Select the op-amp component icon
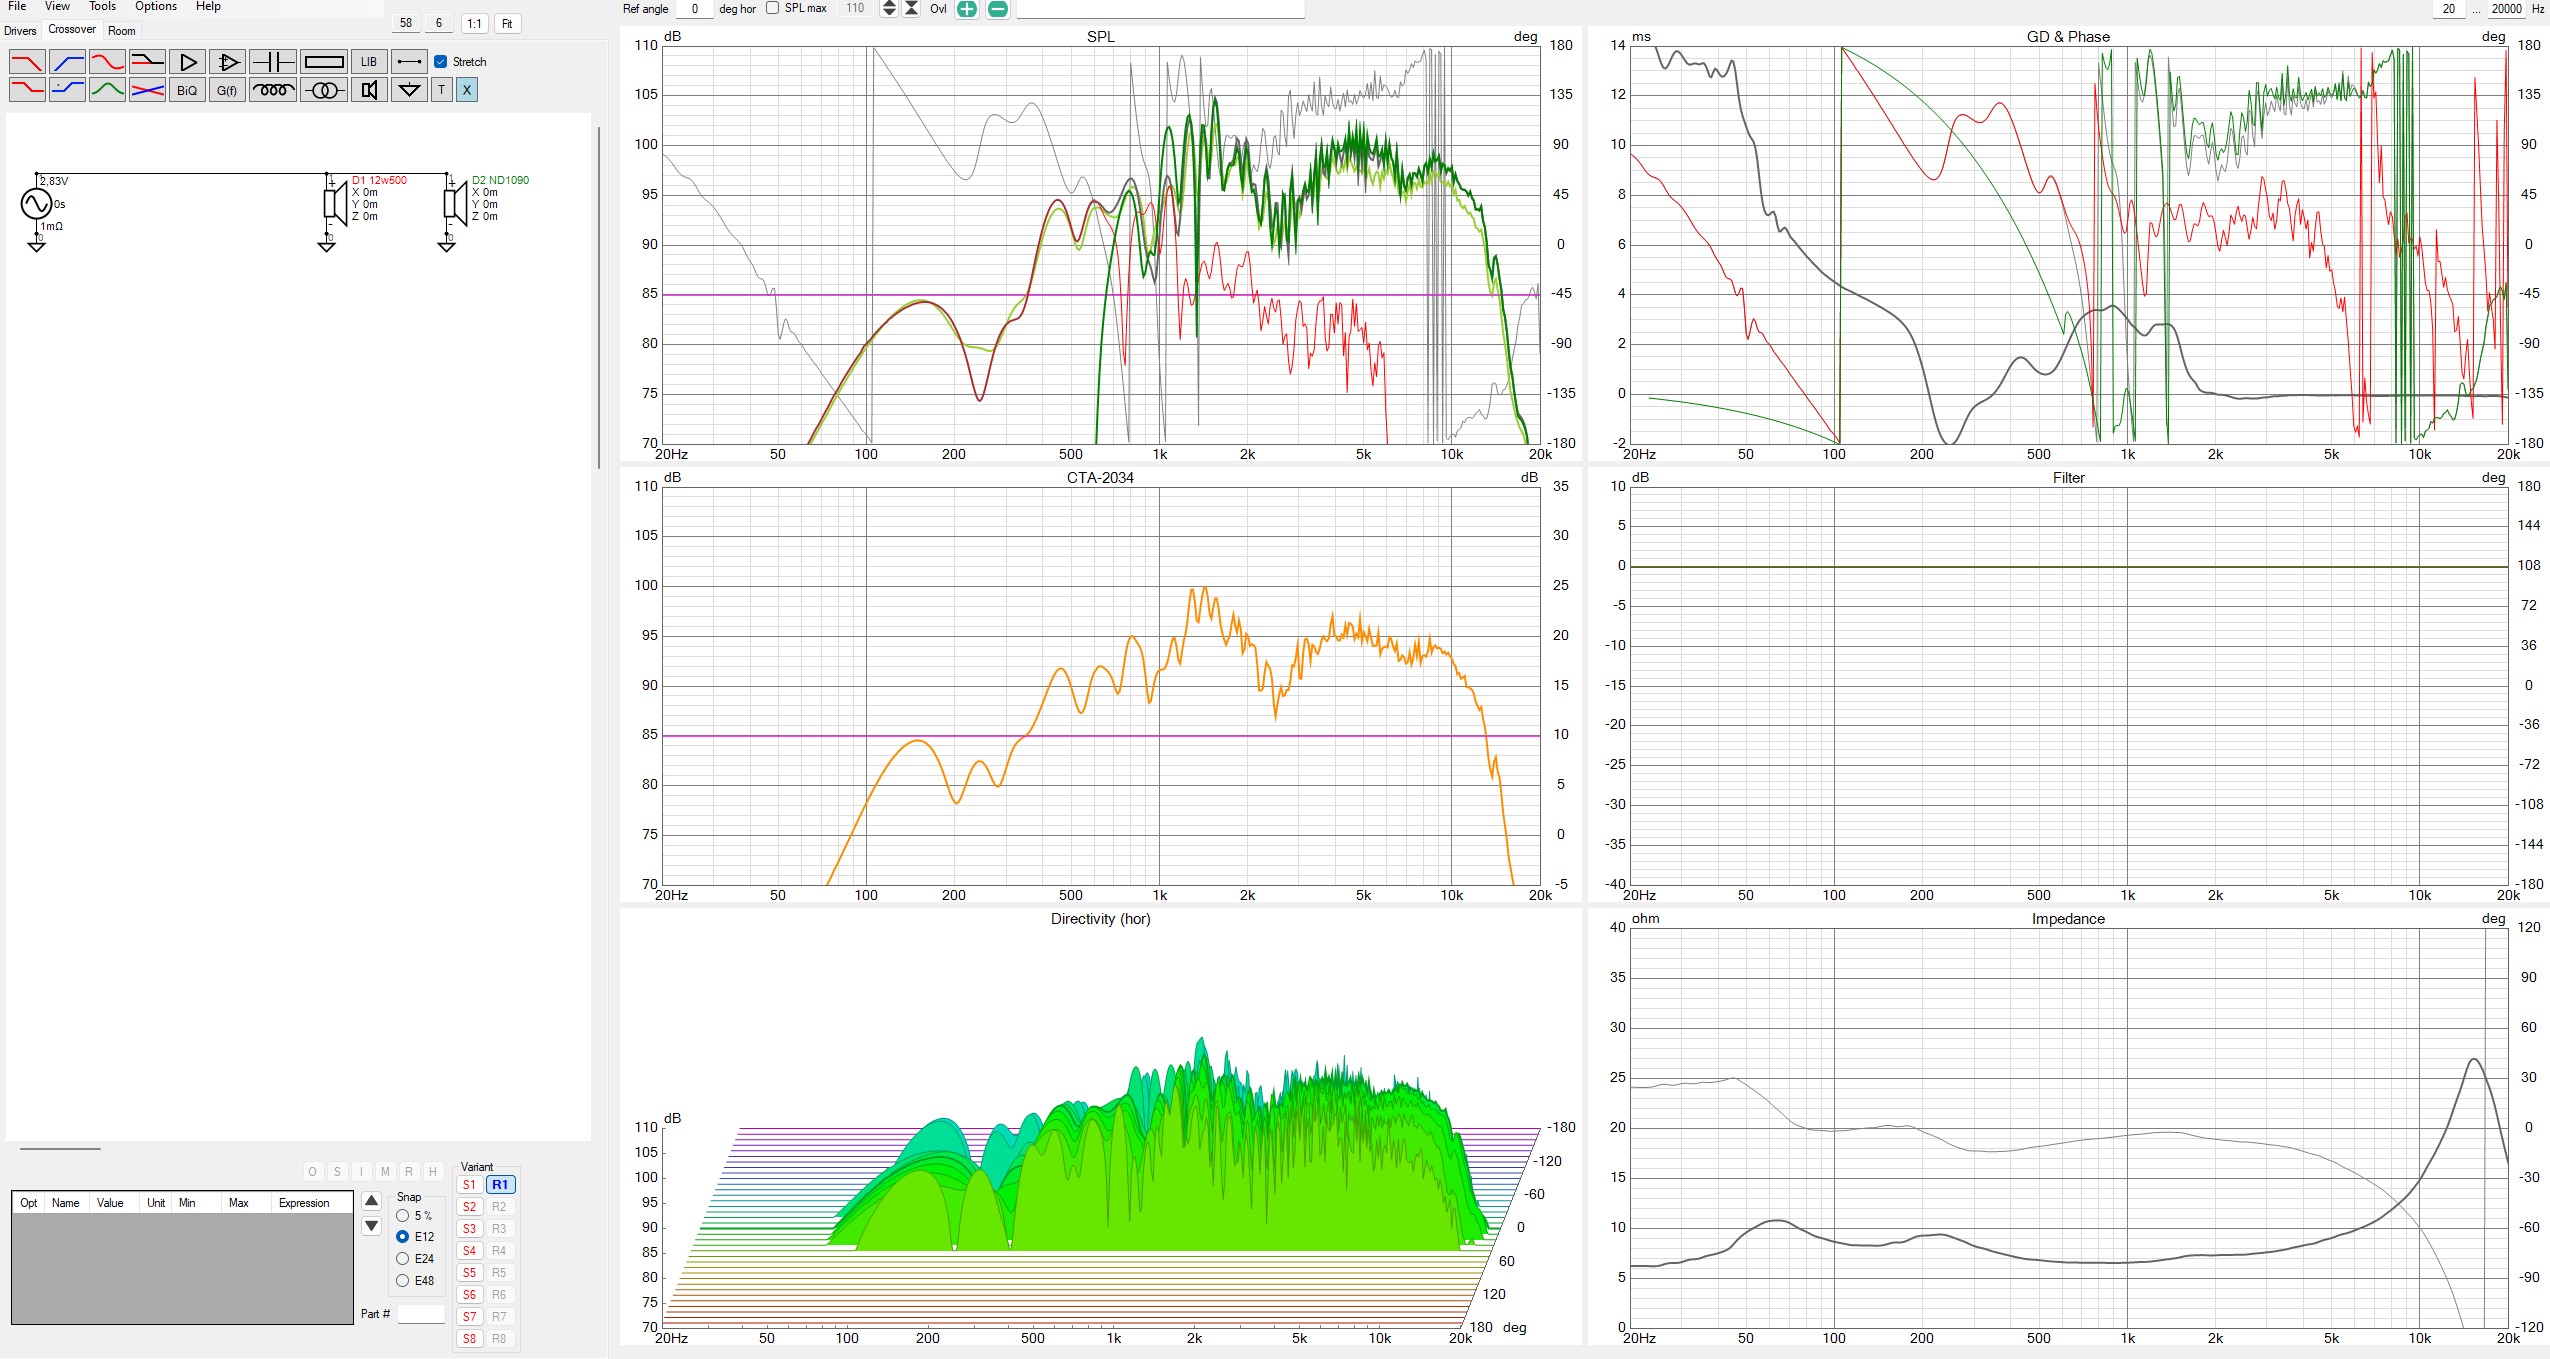The width and height of the screenshot is (2550, 1359). (x=228, y=62)
